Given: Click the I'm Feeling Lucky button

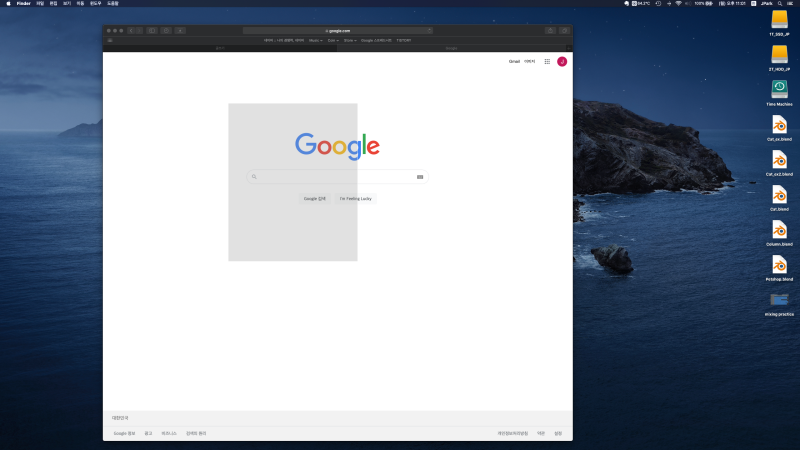Looking at the screenshot, I should tap(356, 198).
